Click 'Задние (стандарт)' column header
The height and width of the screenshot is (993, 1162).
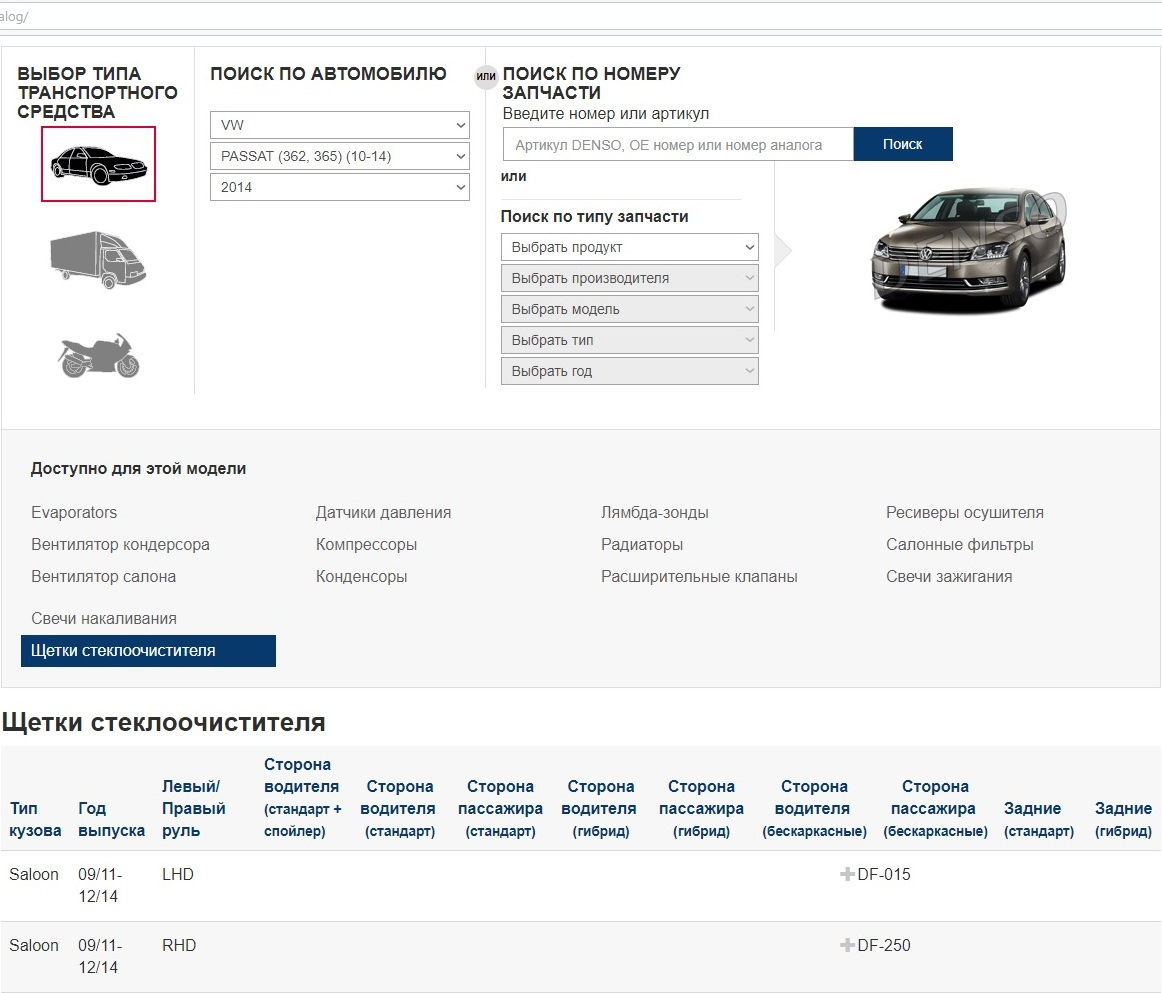[1038, 820]
